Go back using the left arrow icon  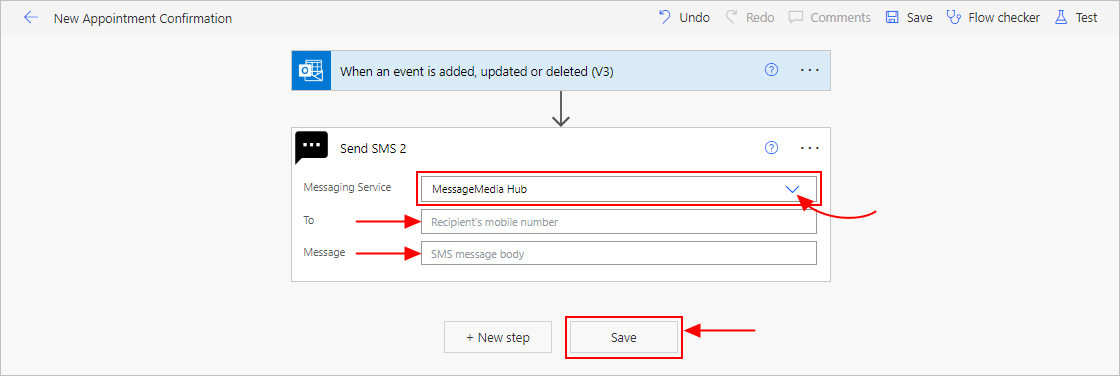pyautogui.click(x=31, y=17)
